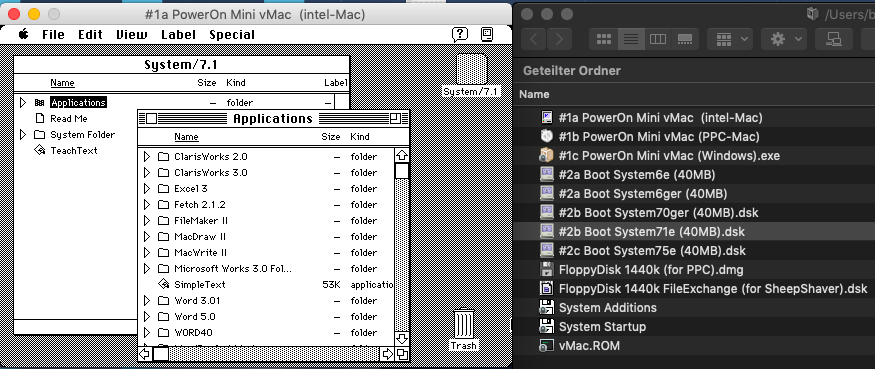This screenshot has height=369, width=875.
Task: Click the Applications window vertical scroll thumb
Action: tap(402, 171)
